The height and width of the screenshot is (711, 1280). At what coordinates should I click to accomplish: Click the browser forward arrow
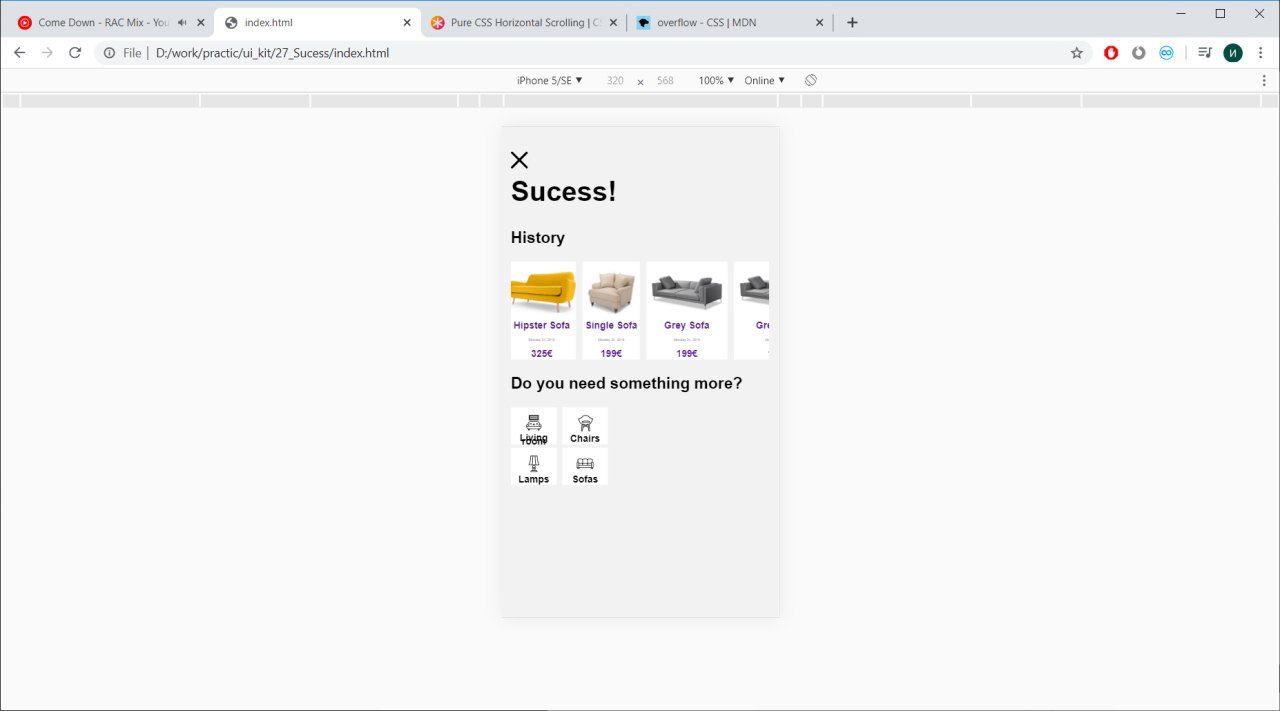click(47, 53)
